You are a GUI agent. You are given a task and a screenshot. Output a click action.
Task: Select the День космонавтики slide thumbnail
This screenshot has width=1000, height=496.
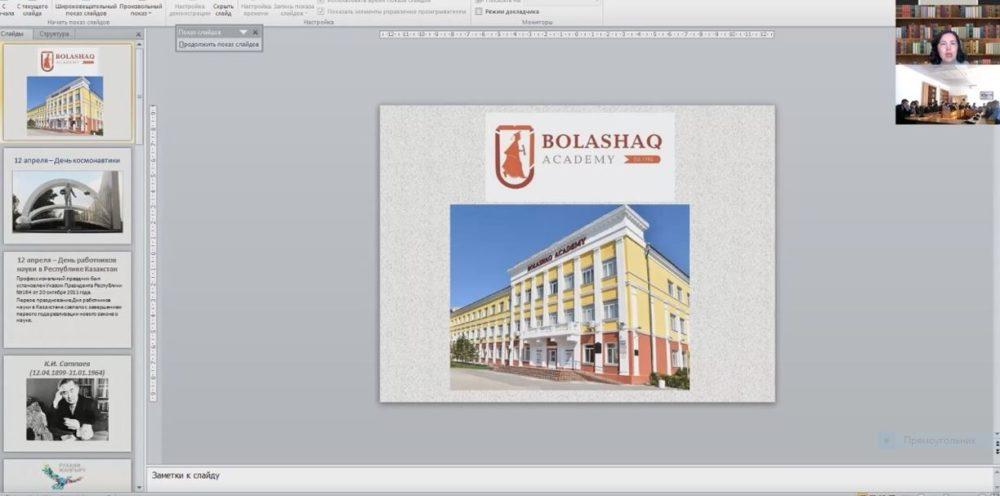[68, 196]
